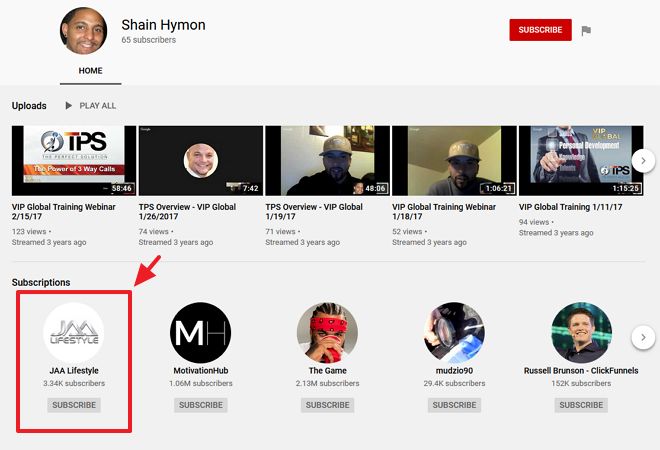
Task: Click the 74 views text
Action: [x=154, y=232]
